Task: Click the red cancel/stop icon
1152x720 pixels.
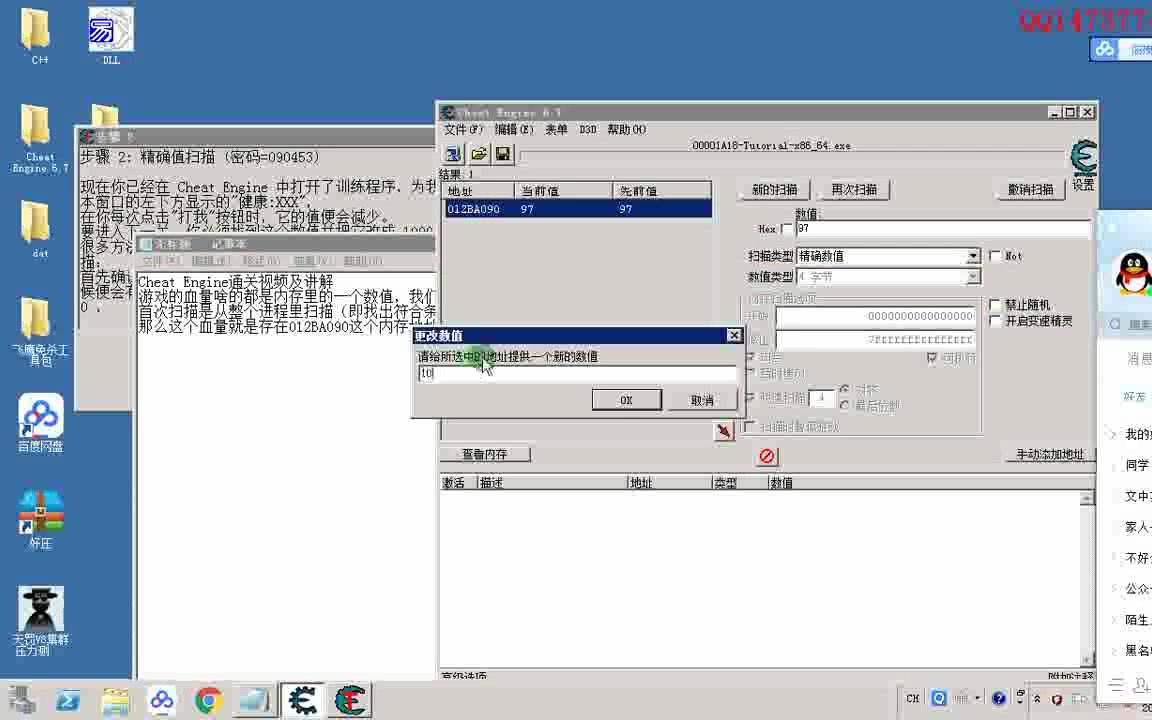Action: [767, 456]
